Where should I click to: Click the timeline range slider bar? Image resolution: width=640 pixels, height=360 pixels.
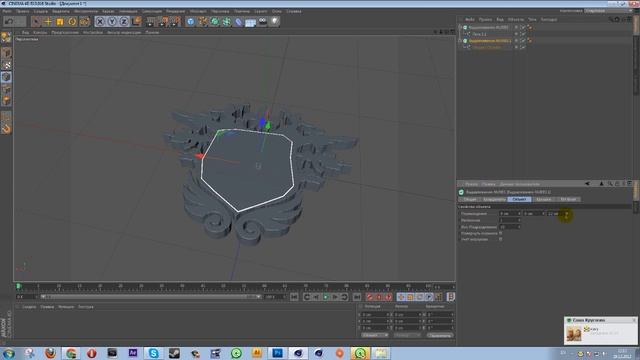[151, 297]
